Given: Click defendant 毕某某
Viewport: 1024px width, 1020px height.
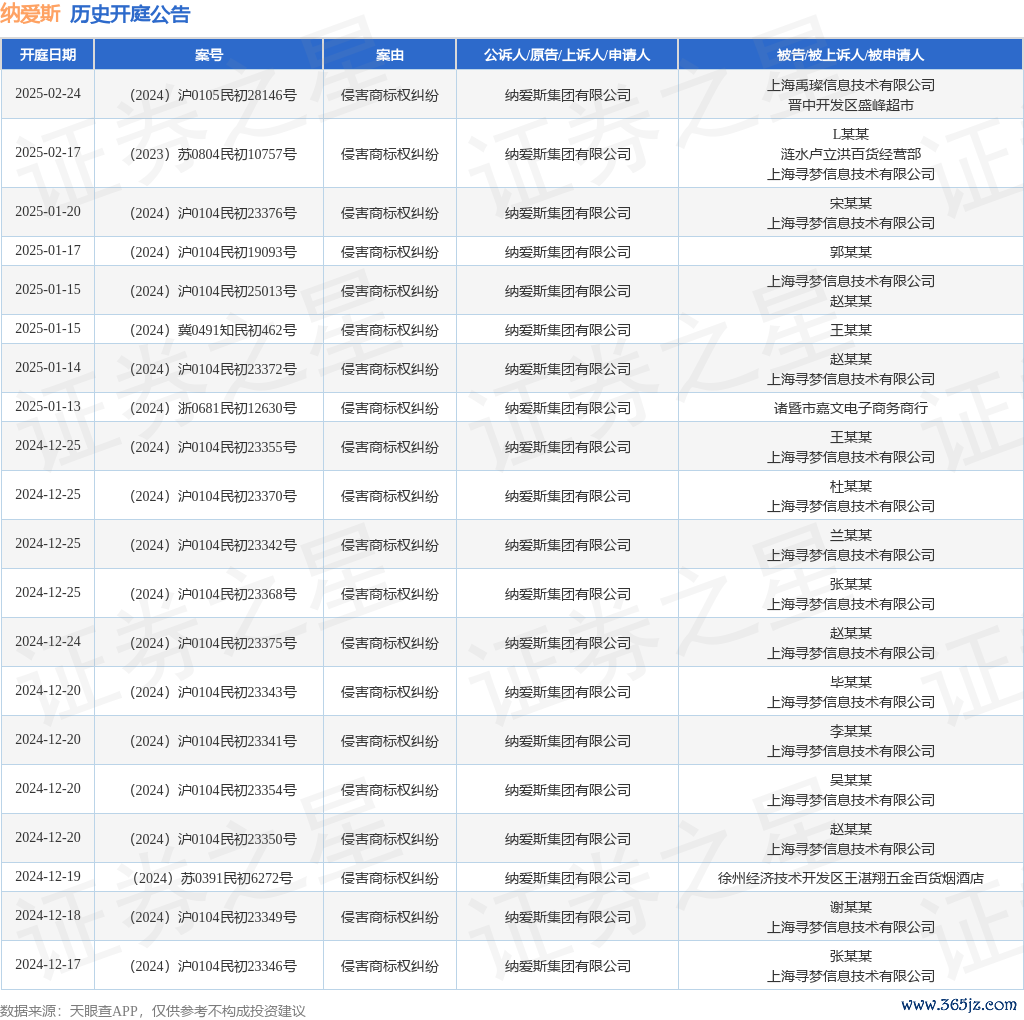Looking at the screenshot, I should 850,682.
